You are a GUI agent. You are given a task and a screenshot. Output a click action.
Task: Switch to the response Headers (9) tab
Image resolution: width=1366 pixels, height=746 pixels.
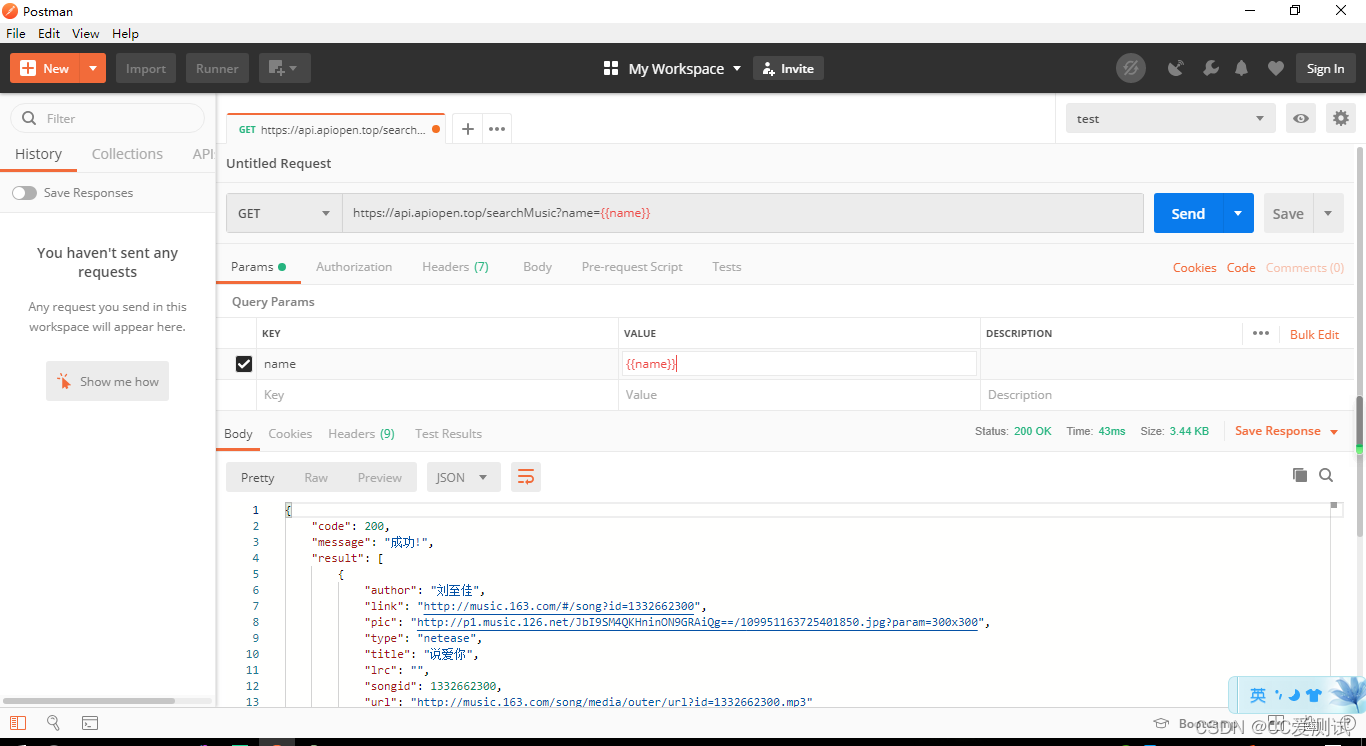click(361, 434)
